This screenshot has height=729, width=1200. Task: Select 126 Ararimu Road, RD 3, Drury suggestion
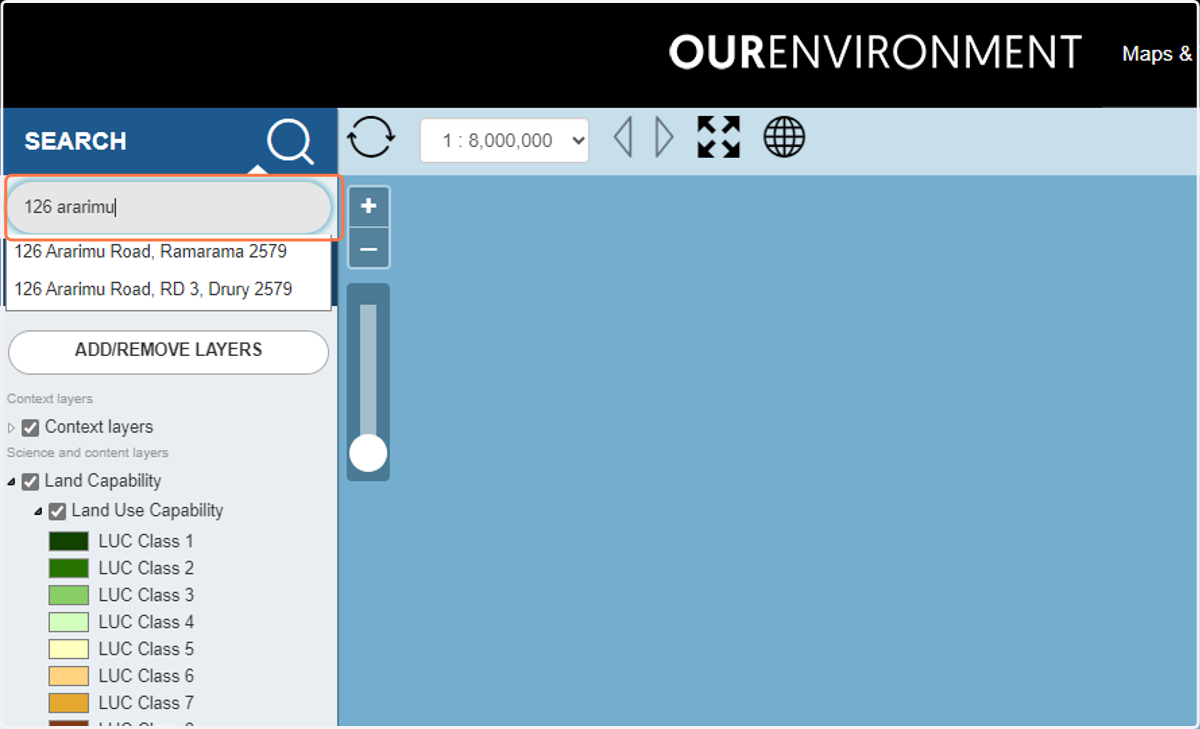(153, 289)
